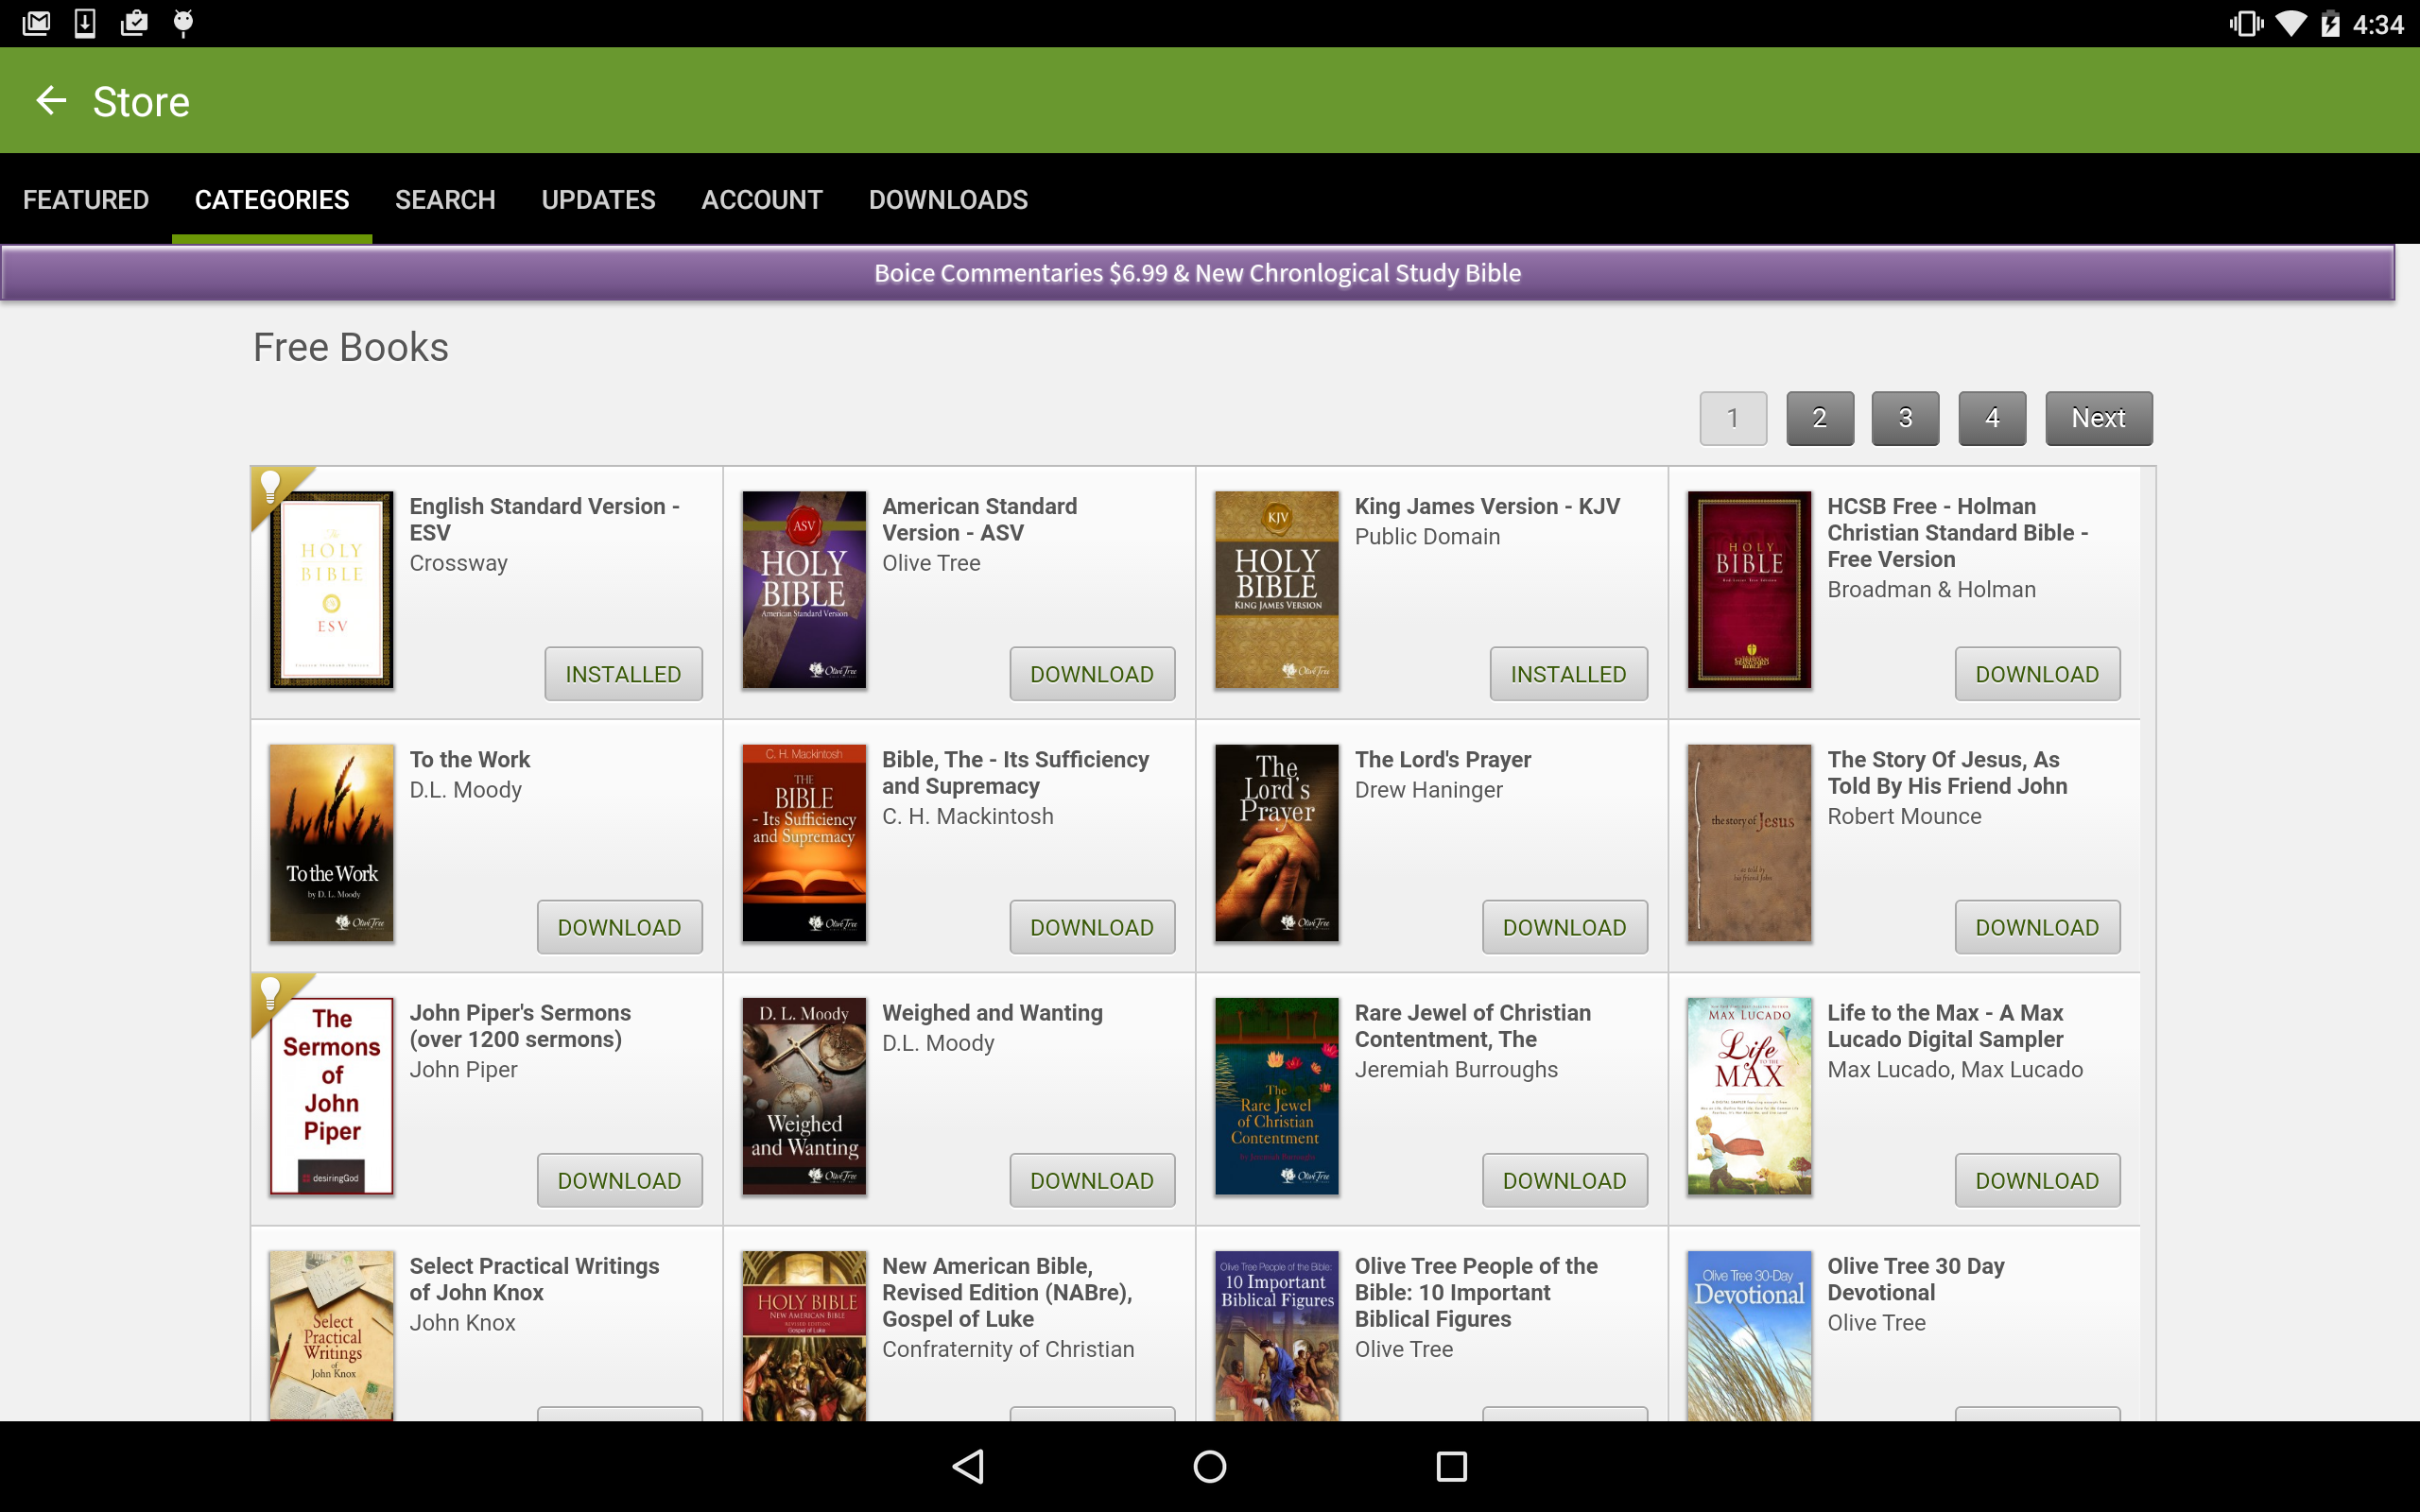Open the King James Version book cover
Viewport: 2420px width, 1512px height.
point(1276,590)
